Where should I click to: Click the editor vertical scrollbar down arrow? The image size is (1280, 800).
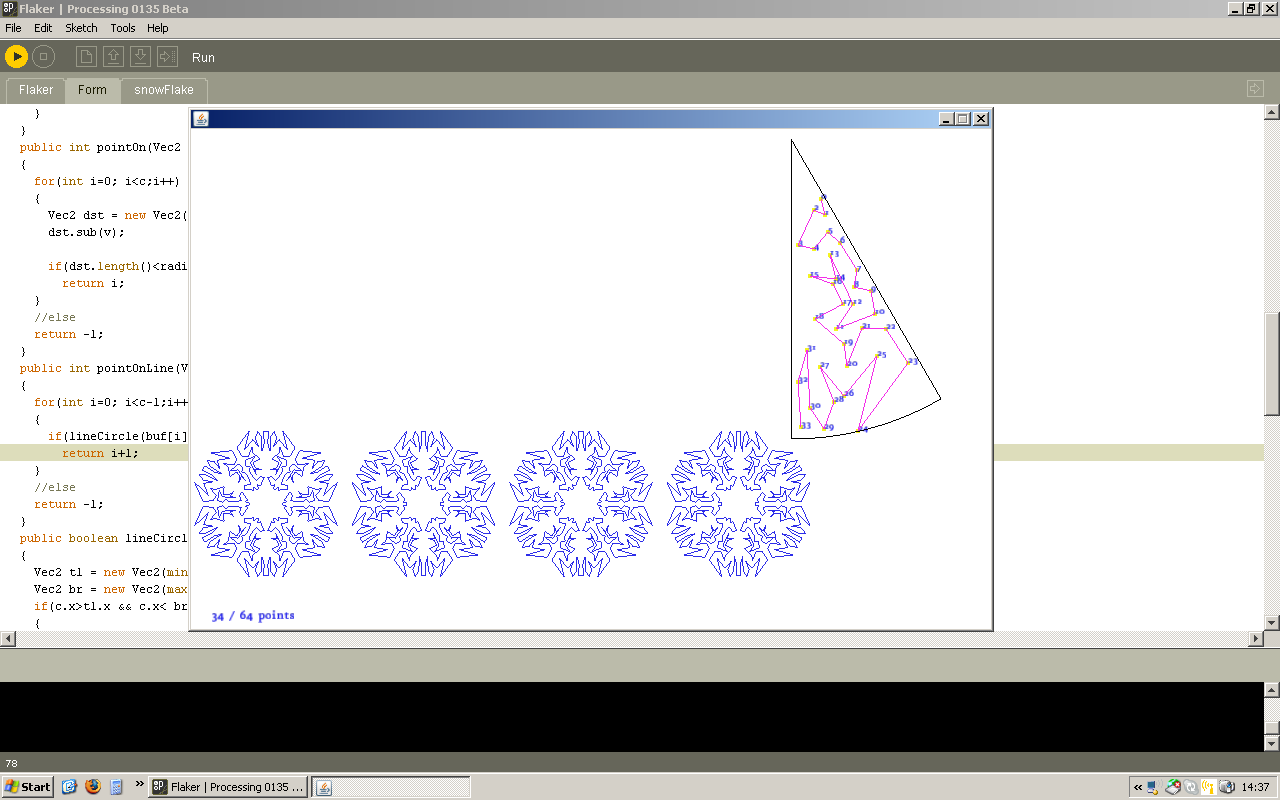click(x=1271, y=622)
